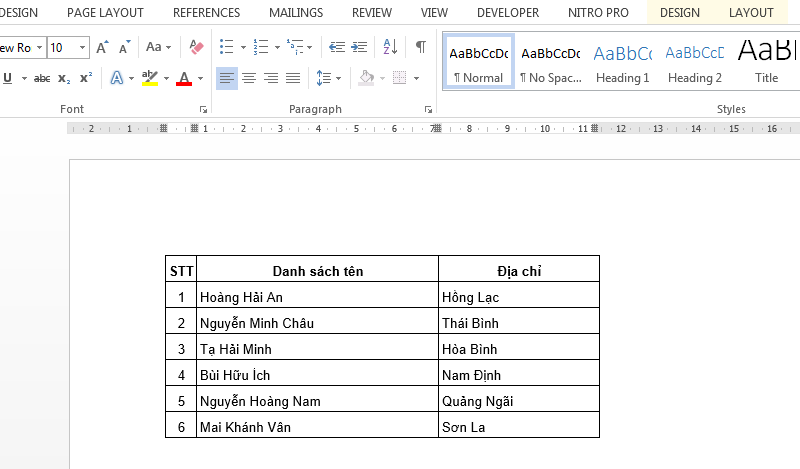Apply the No Spacing style
The height and width of the screenshot is (469, 800).
551,62
